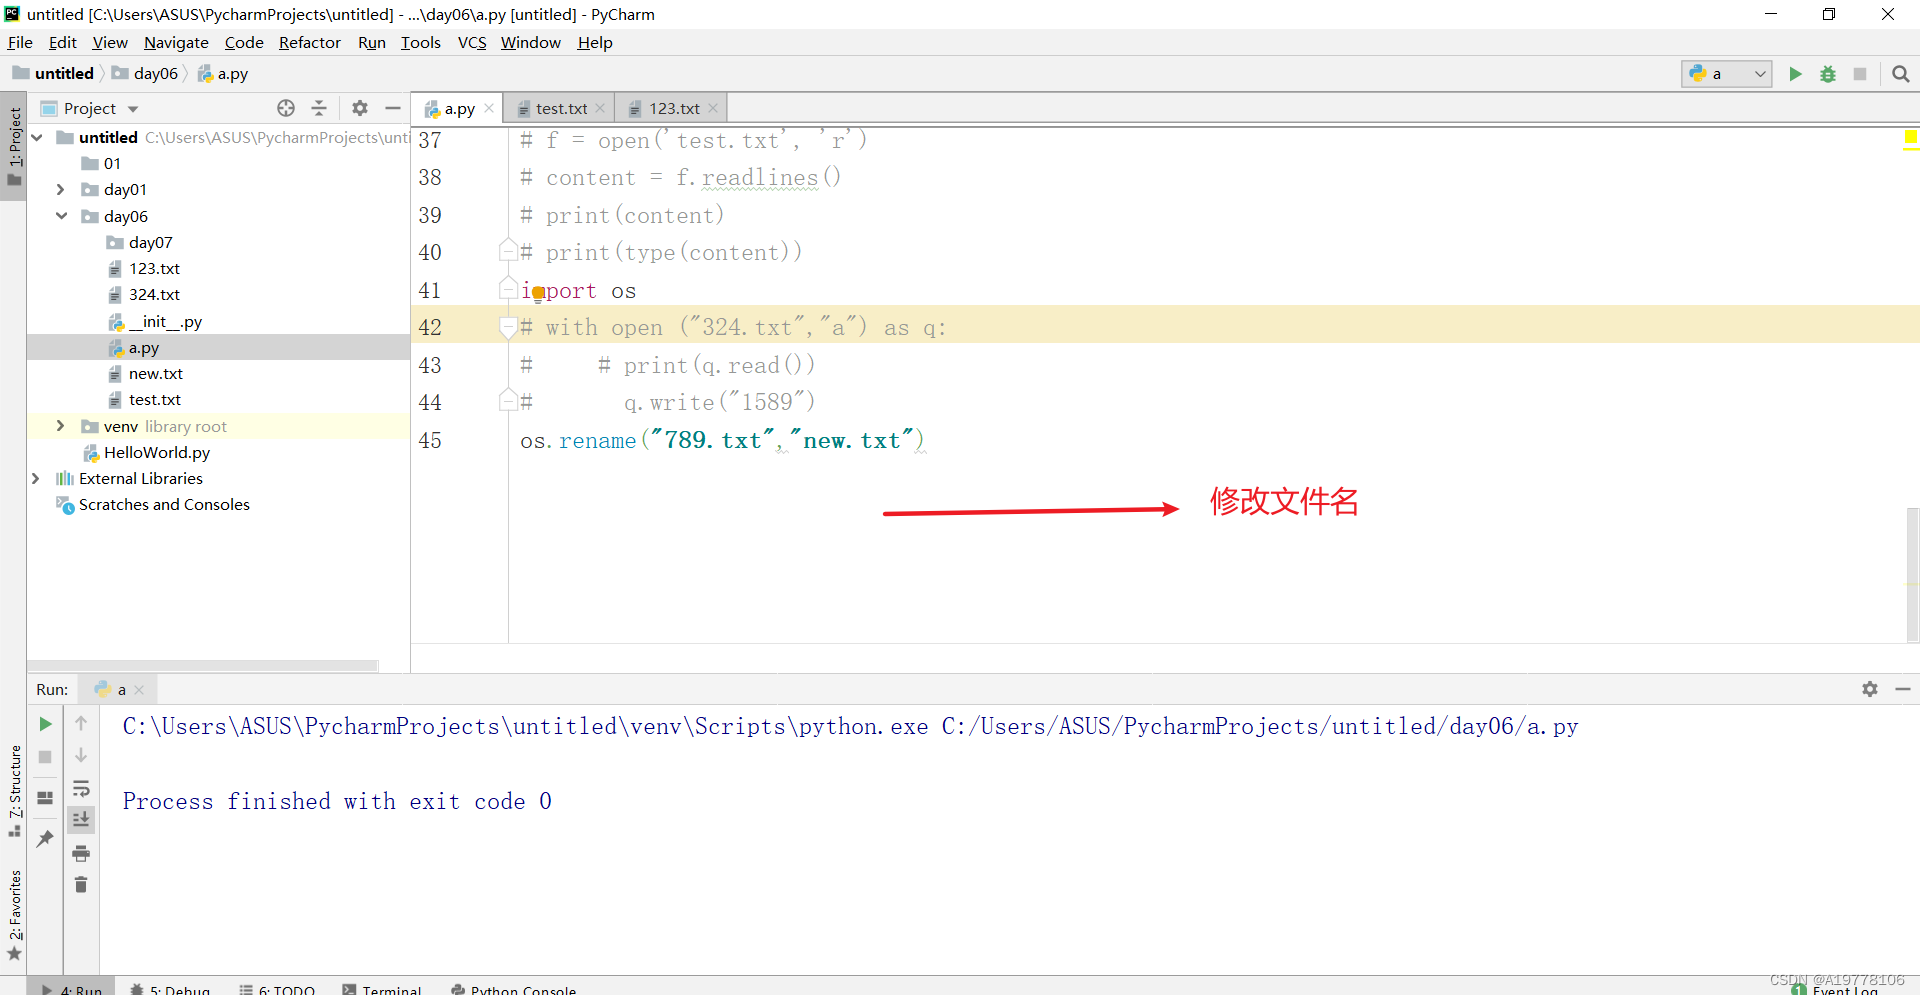Run the 'a' configuration with green run arrow

[1795, 73]
